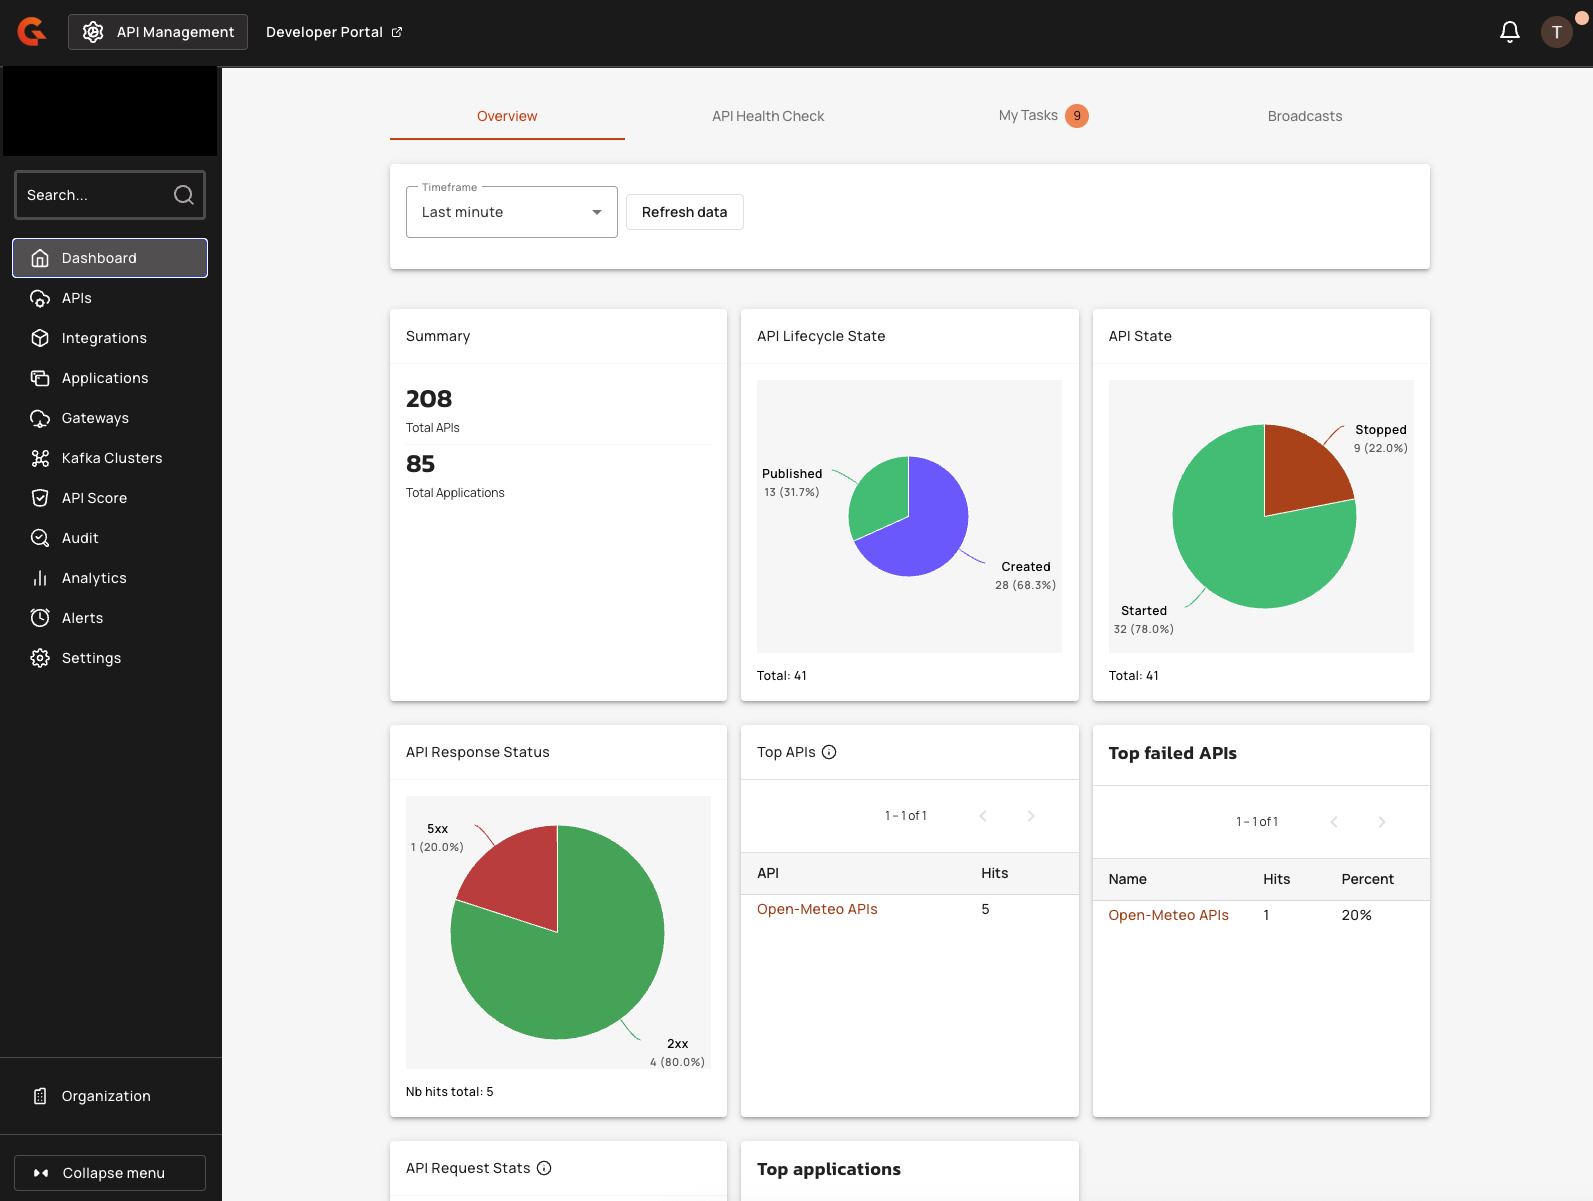
Task: Open the Timeframe dropdown
Action: [x=511, y=212]
